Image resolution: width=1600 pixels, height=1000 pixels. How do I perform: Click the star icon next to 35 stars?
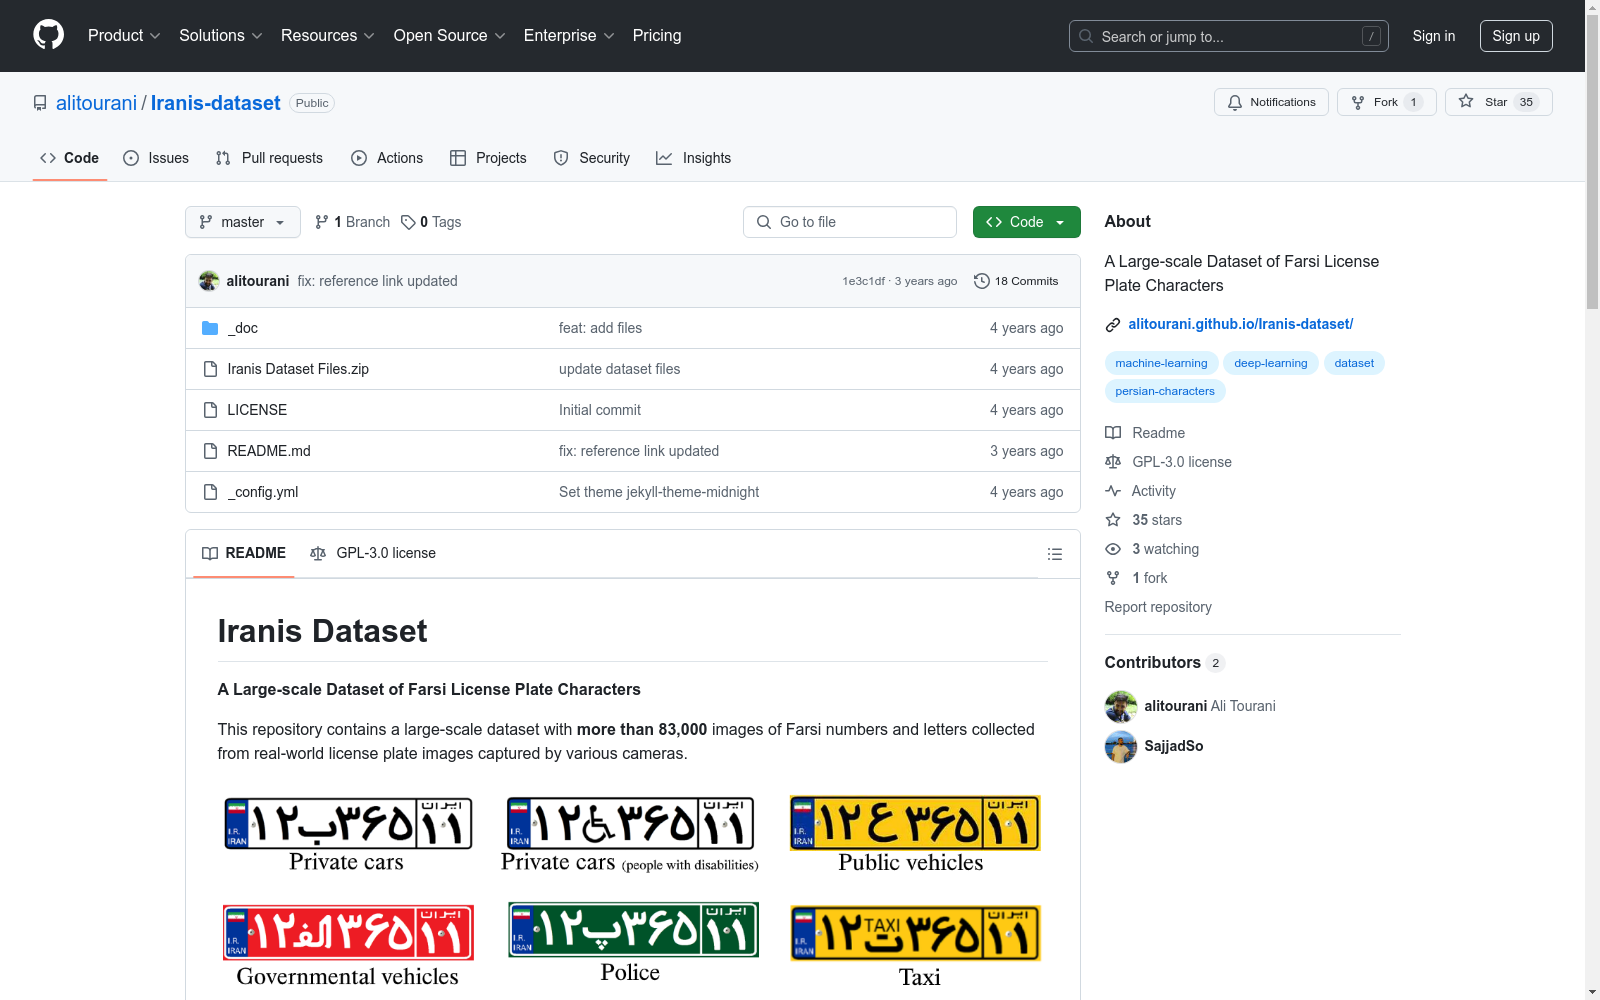click(1113, 520)
